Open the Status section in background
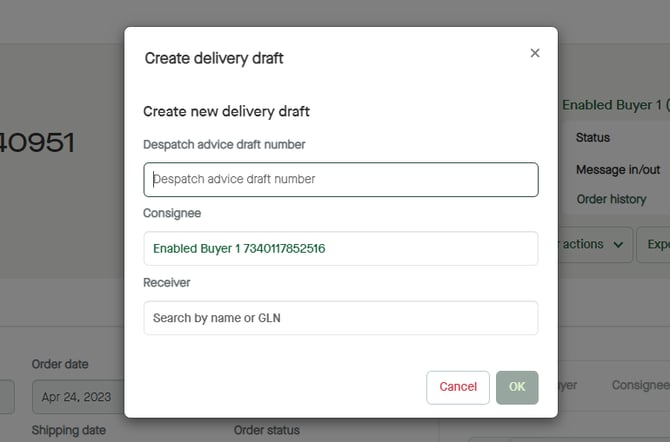The image size is (670, 442). click(x=593, y=137)
